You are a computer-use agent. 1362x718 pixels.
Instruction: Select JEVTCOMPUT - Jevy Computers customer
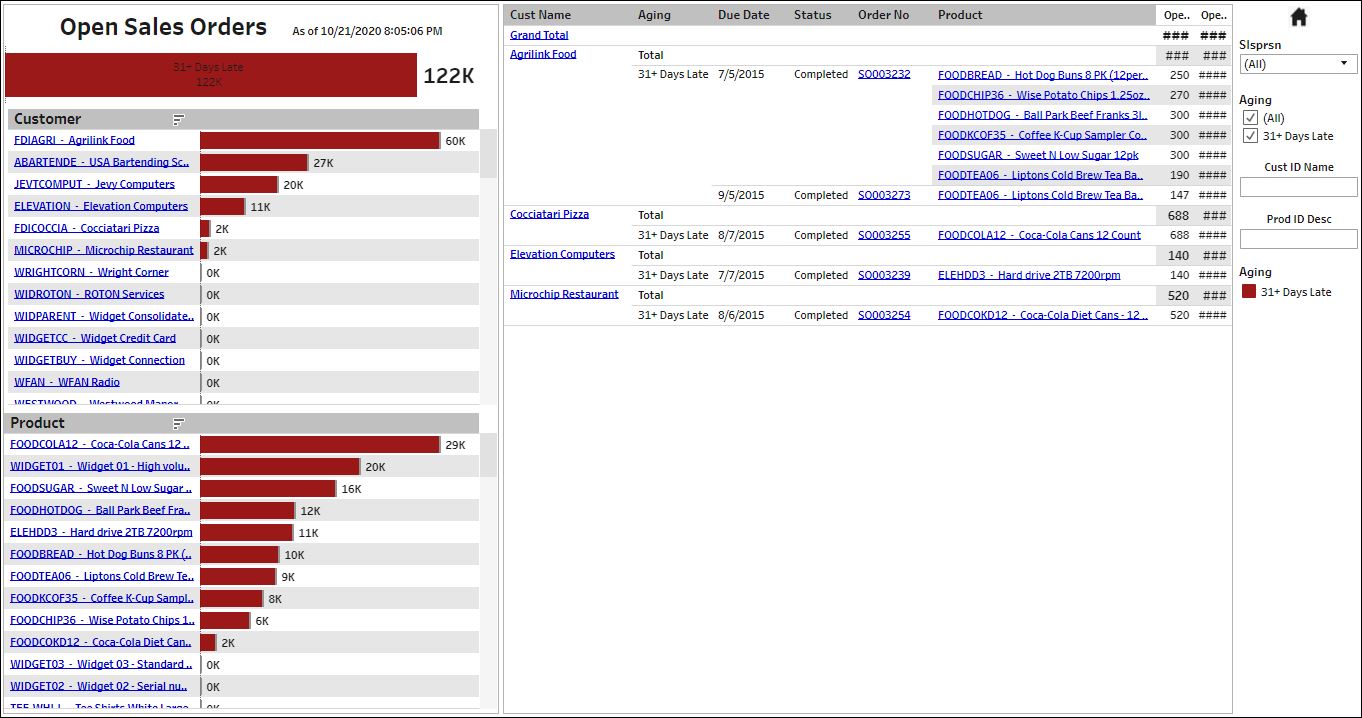(x=94, y=184)
